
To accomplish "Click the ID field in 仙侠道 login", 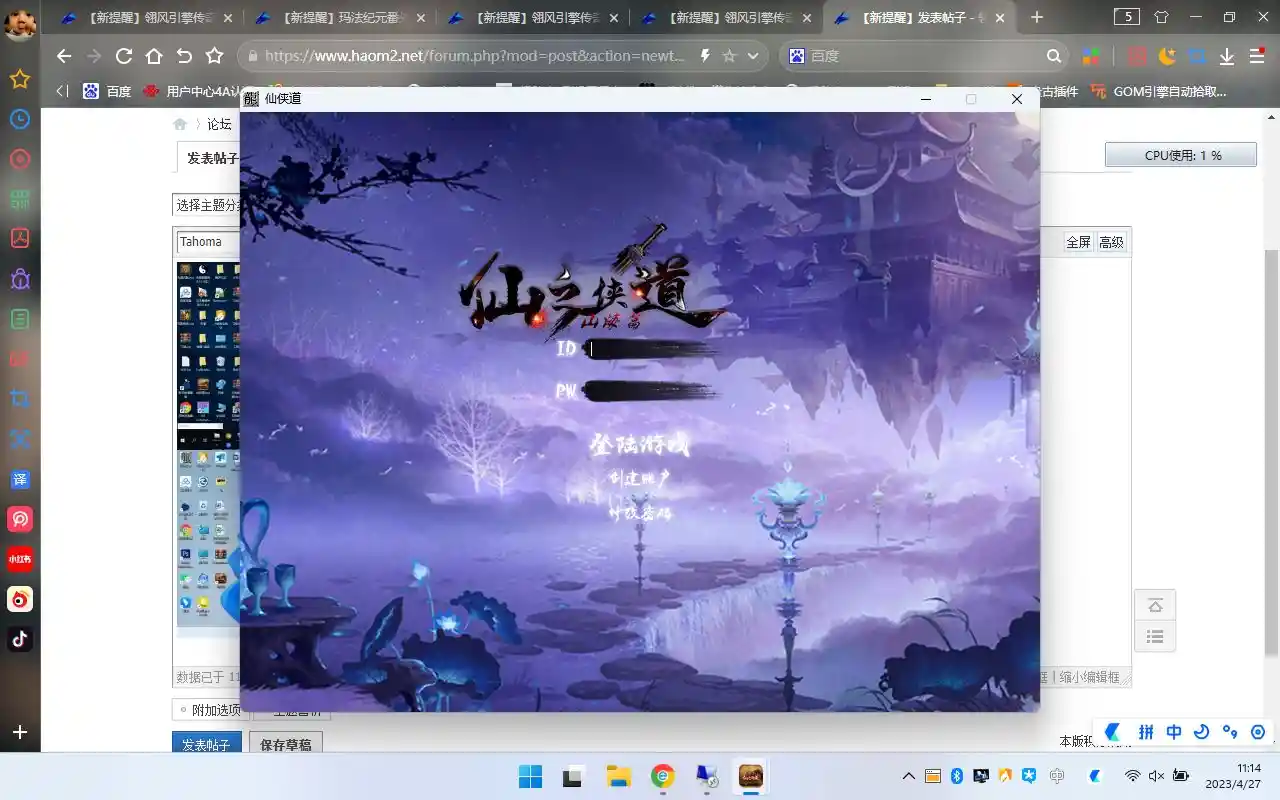I will click(x=653, y=349).
